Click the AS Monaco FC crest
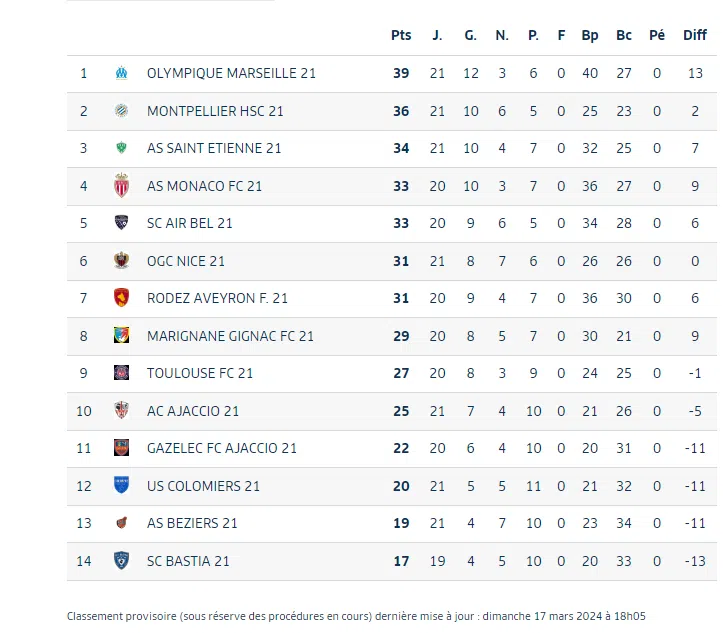Image resolution: width=723 pixels, height=633 pixels. tap(121, 186)
